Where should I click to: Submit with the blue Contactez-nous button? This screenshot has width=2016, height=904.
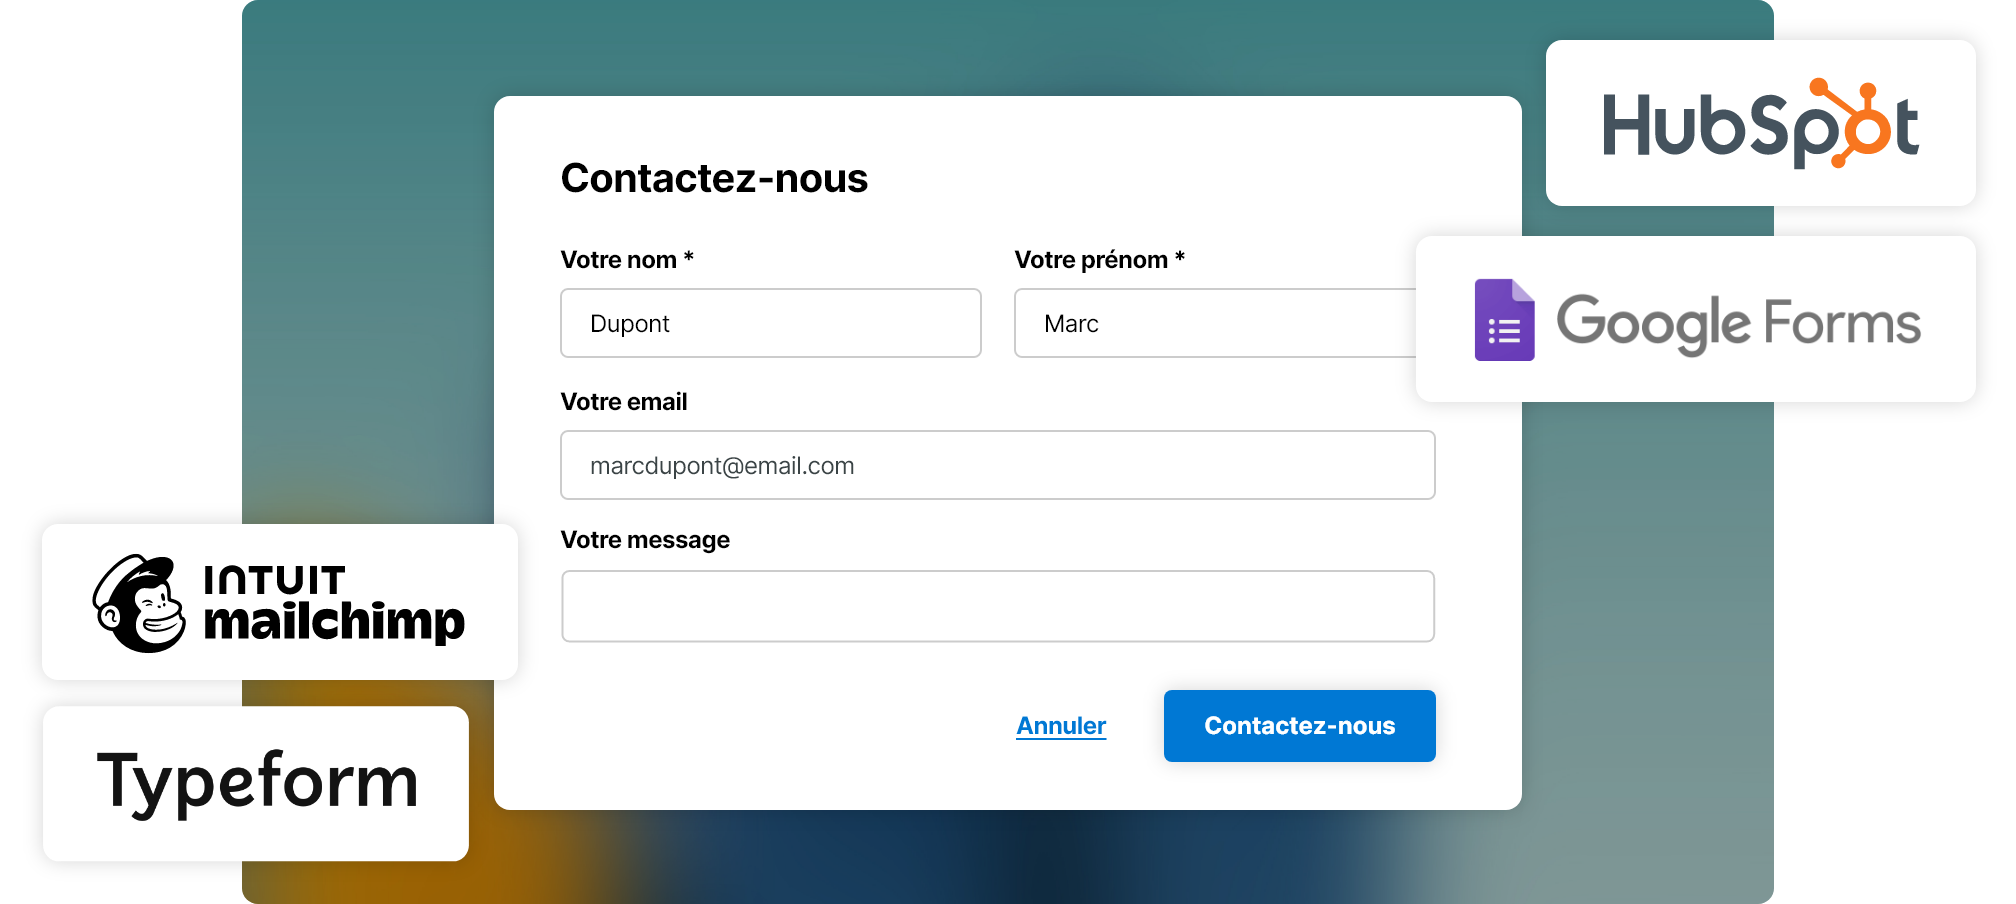click(x=1299, y=726)
